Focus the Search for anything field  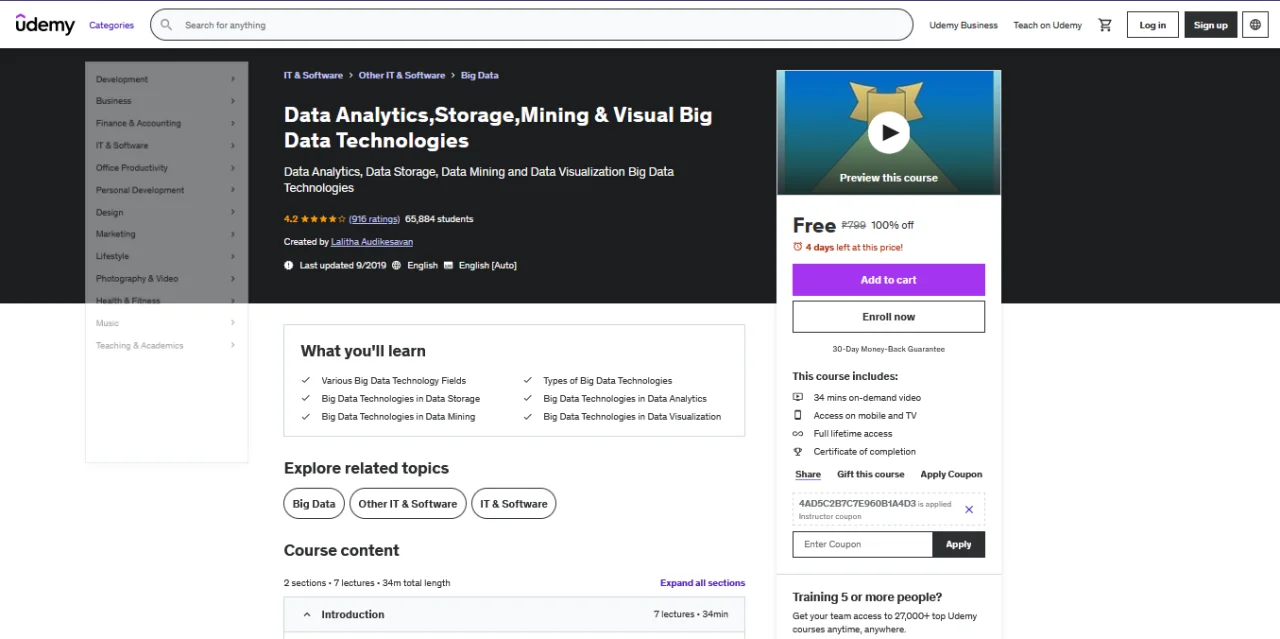tap(531, 25)
